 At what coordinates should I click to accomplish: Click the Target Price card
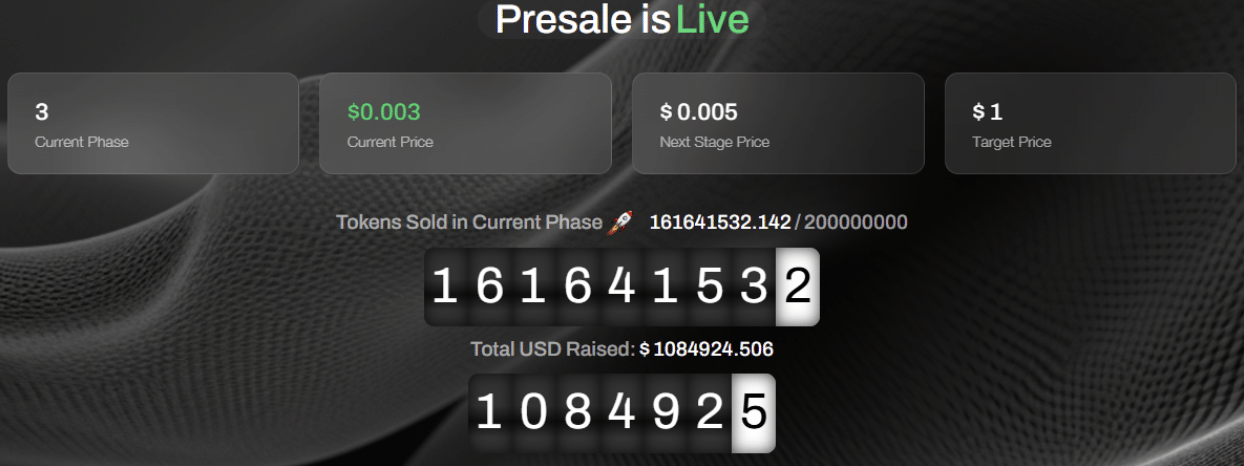click(x=1090, y=123)
